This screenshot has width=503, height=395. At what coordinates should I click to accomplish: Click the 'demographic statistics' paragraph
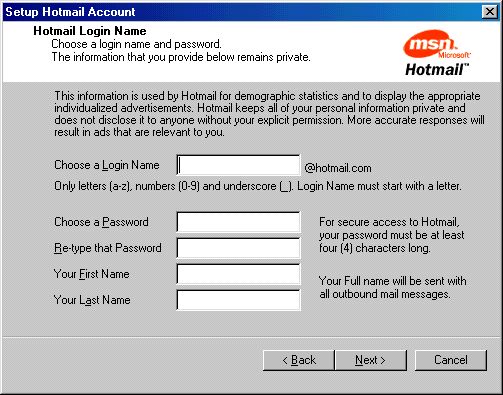coord(269,114)
